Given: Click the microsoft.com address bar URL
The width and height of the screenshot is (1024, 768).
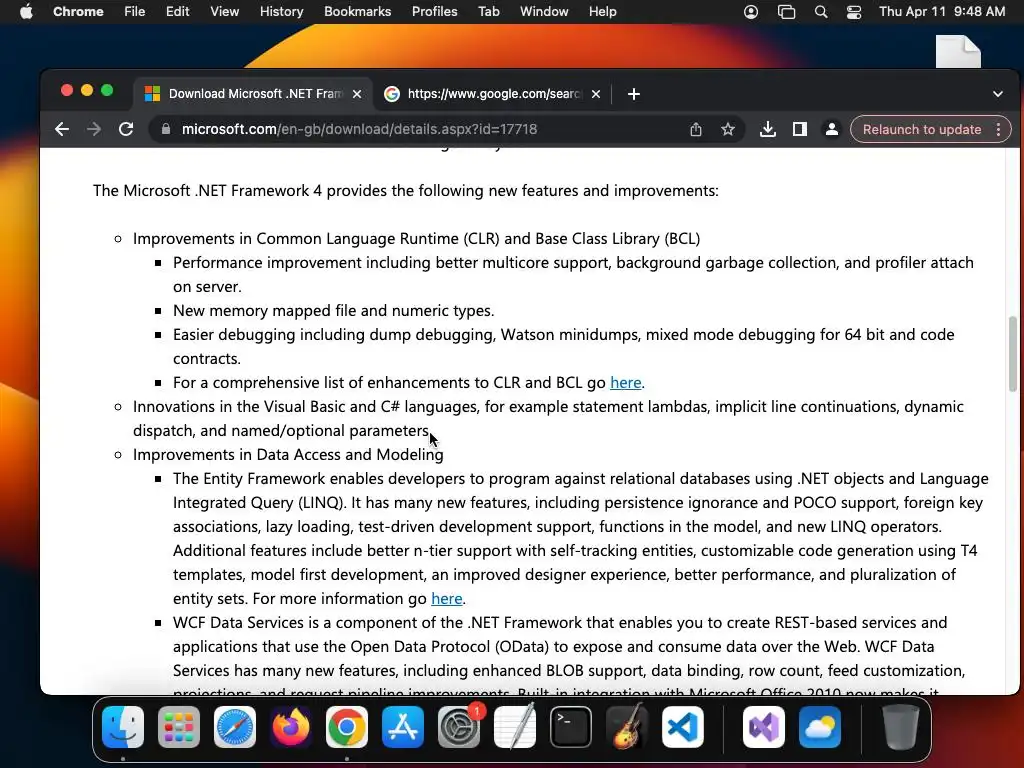Looking at the screenshot, I should pos(359,129).
